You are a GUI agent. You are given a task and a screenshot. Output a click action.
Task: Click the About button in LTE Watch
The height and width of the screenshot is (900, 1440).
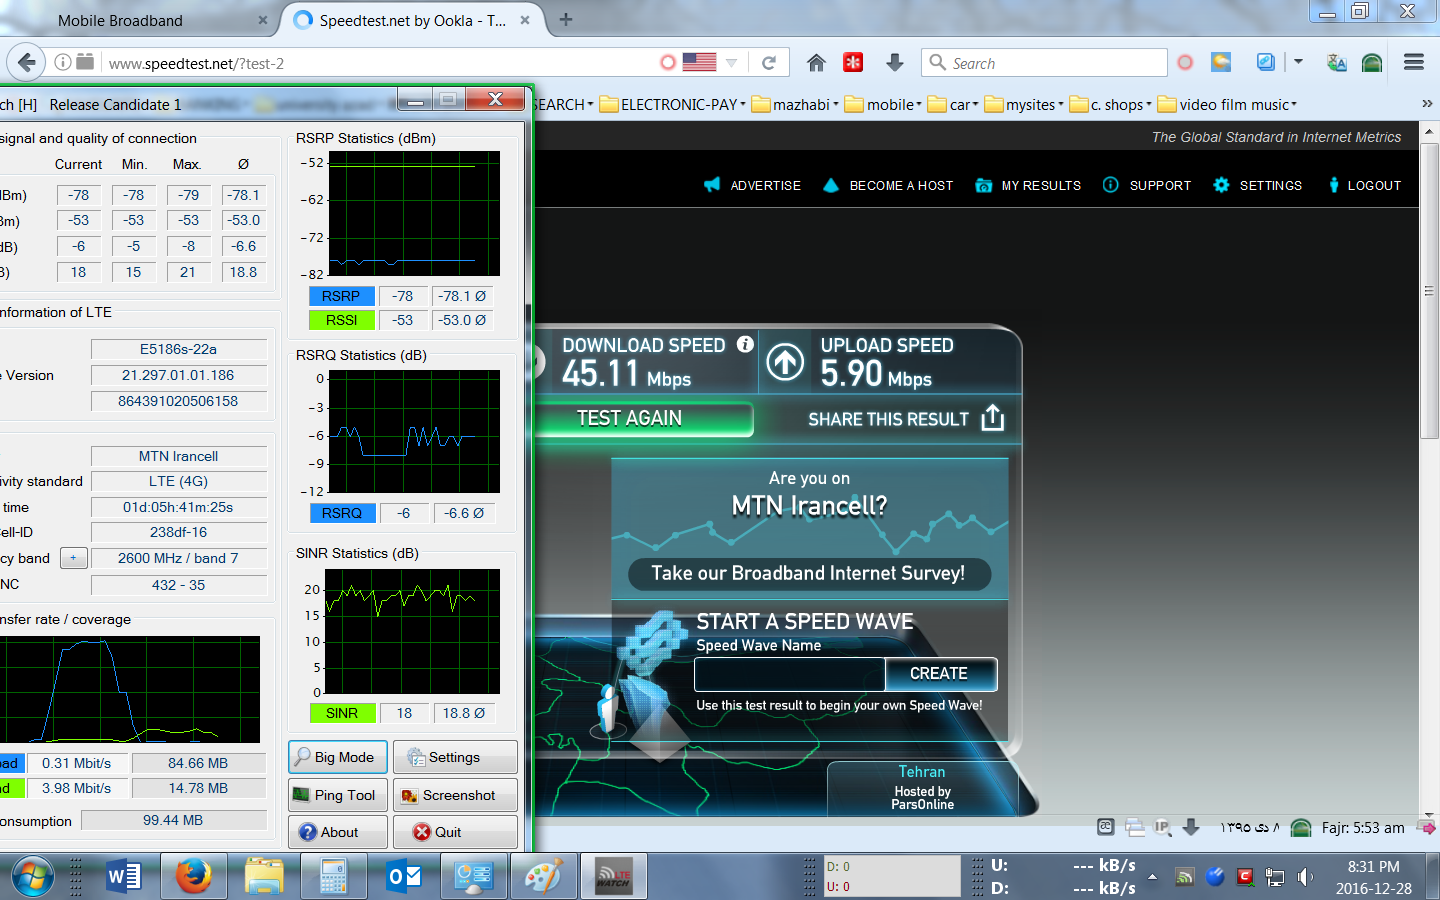pos(338,832)
